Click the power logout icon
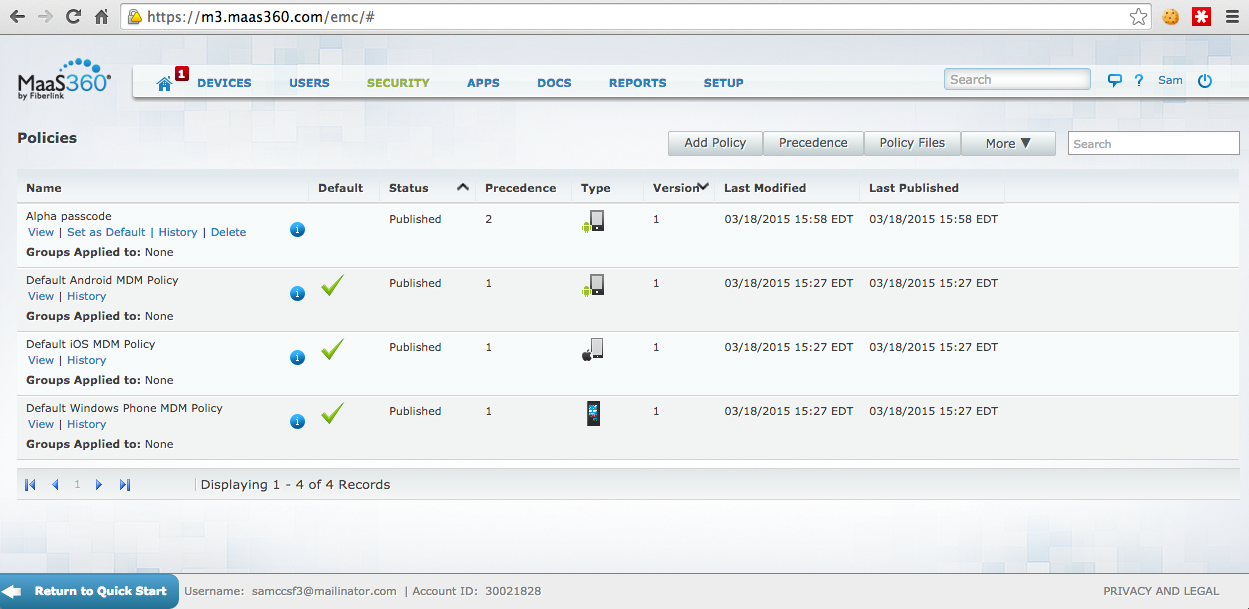Image resolution: width=1249 pixels, height=609 pixels. [x=1205, y=81]
